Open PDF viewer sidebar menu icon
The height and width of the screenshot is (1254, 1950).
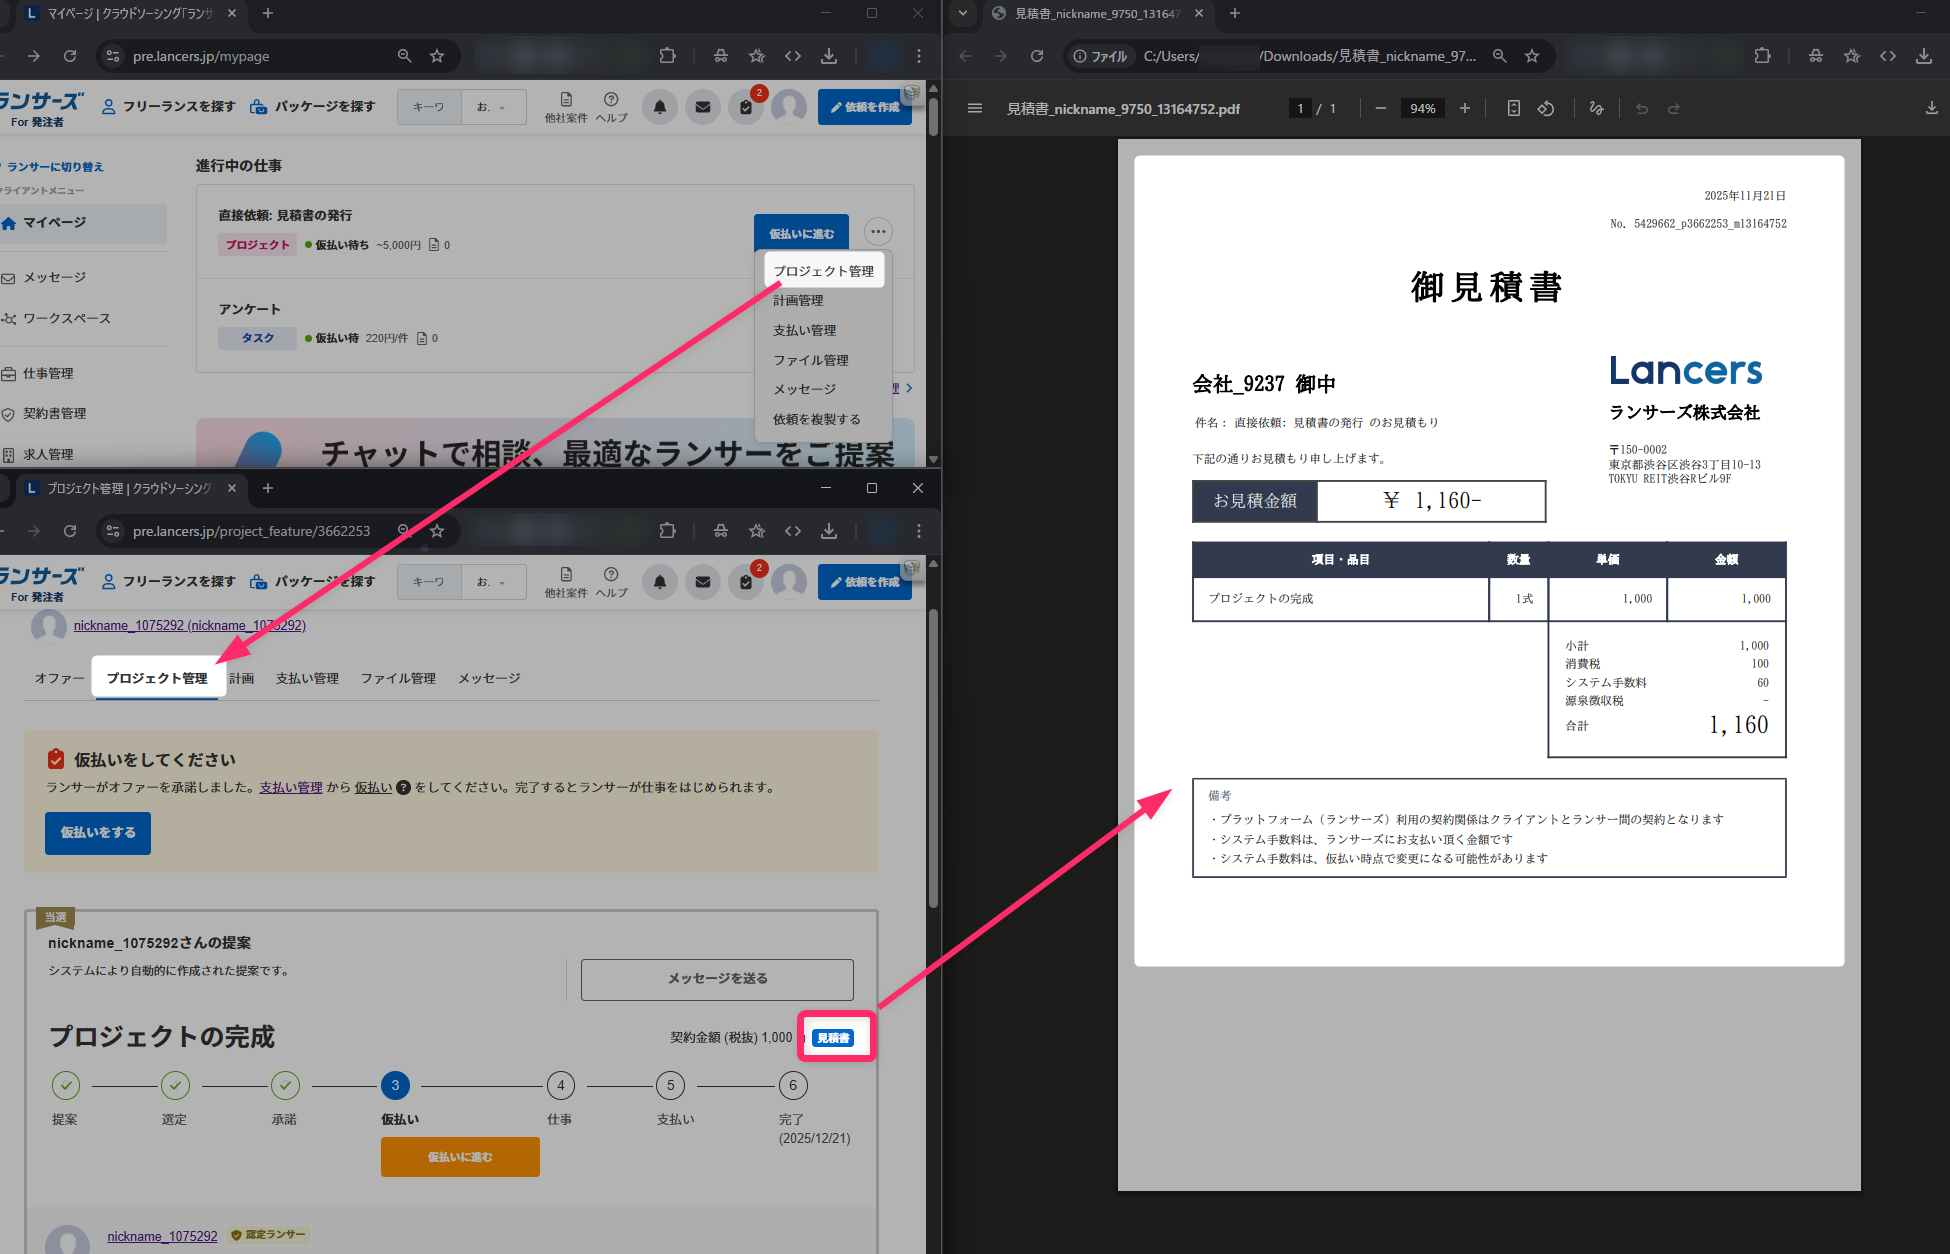(974, 108)
